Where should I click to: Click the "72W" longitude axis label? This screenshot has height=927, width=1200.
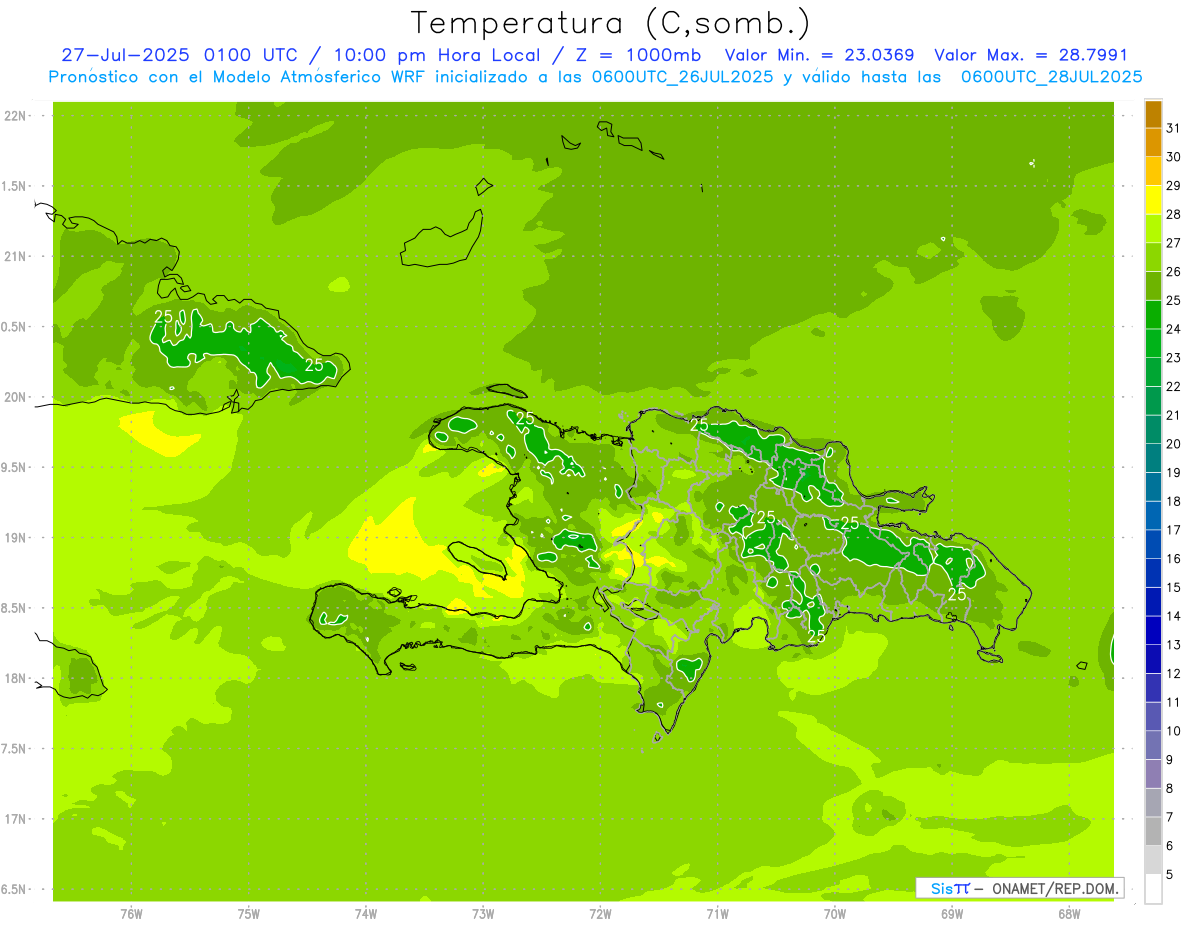click(600, 914)
